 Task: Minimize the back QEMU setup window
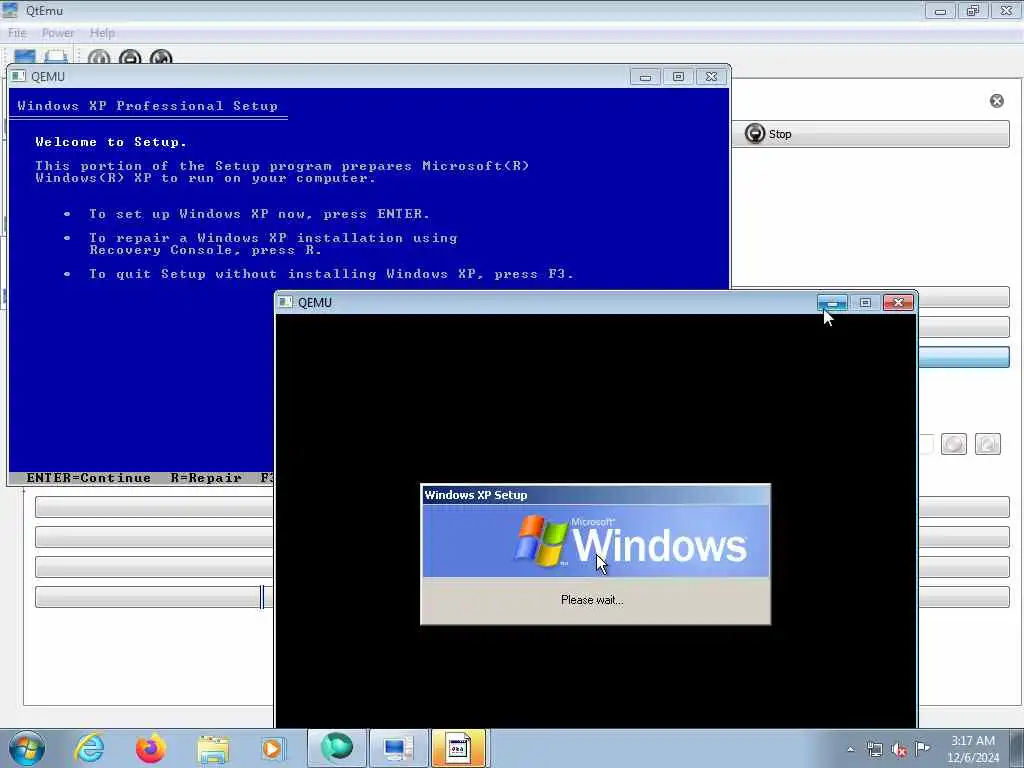coord(645,76)
